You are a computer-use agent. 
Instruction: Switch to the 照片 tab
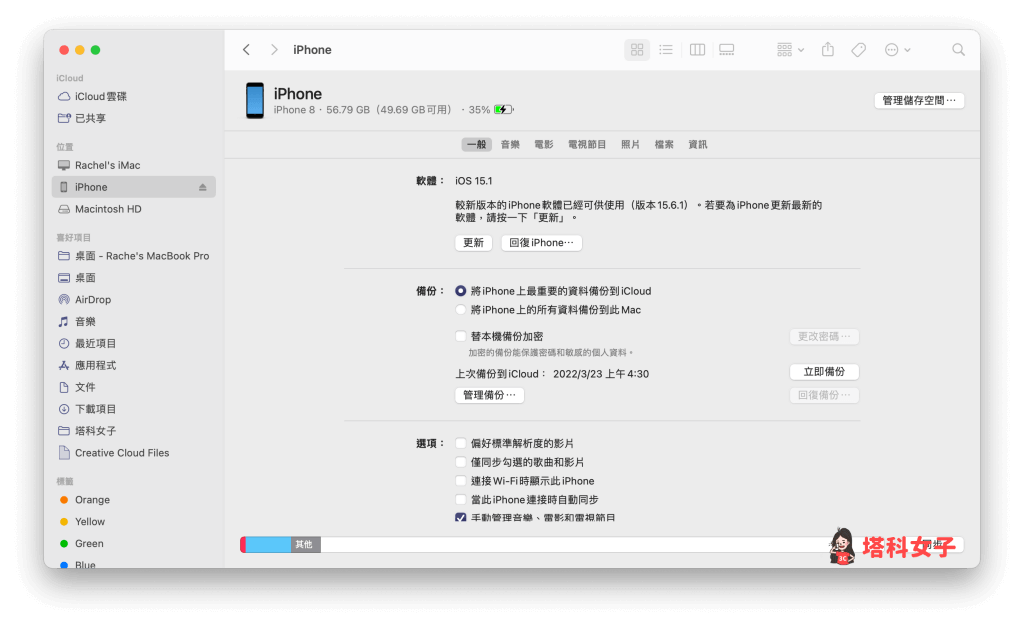(x=630, y=144)
